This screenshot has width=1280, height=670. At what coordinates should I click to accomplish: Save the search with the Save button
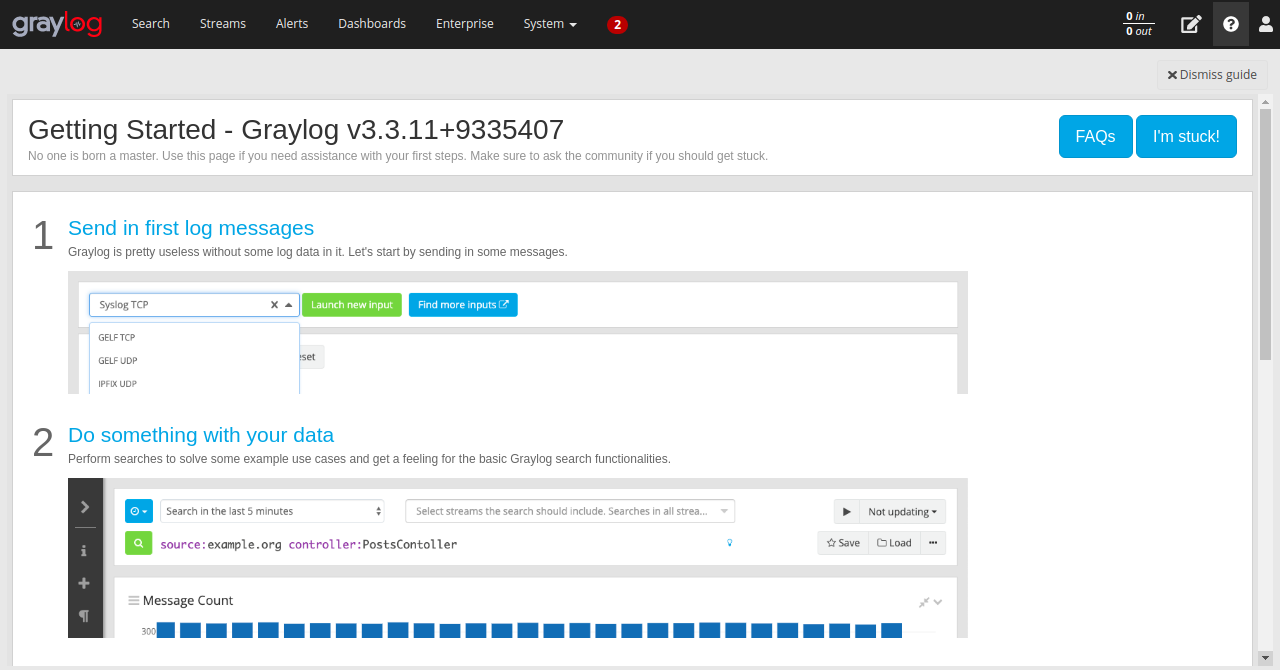843,543
